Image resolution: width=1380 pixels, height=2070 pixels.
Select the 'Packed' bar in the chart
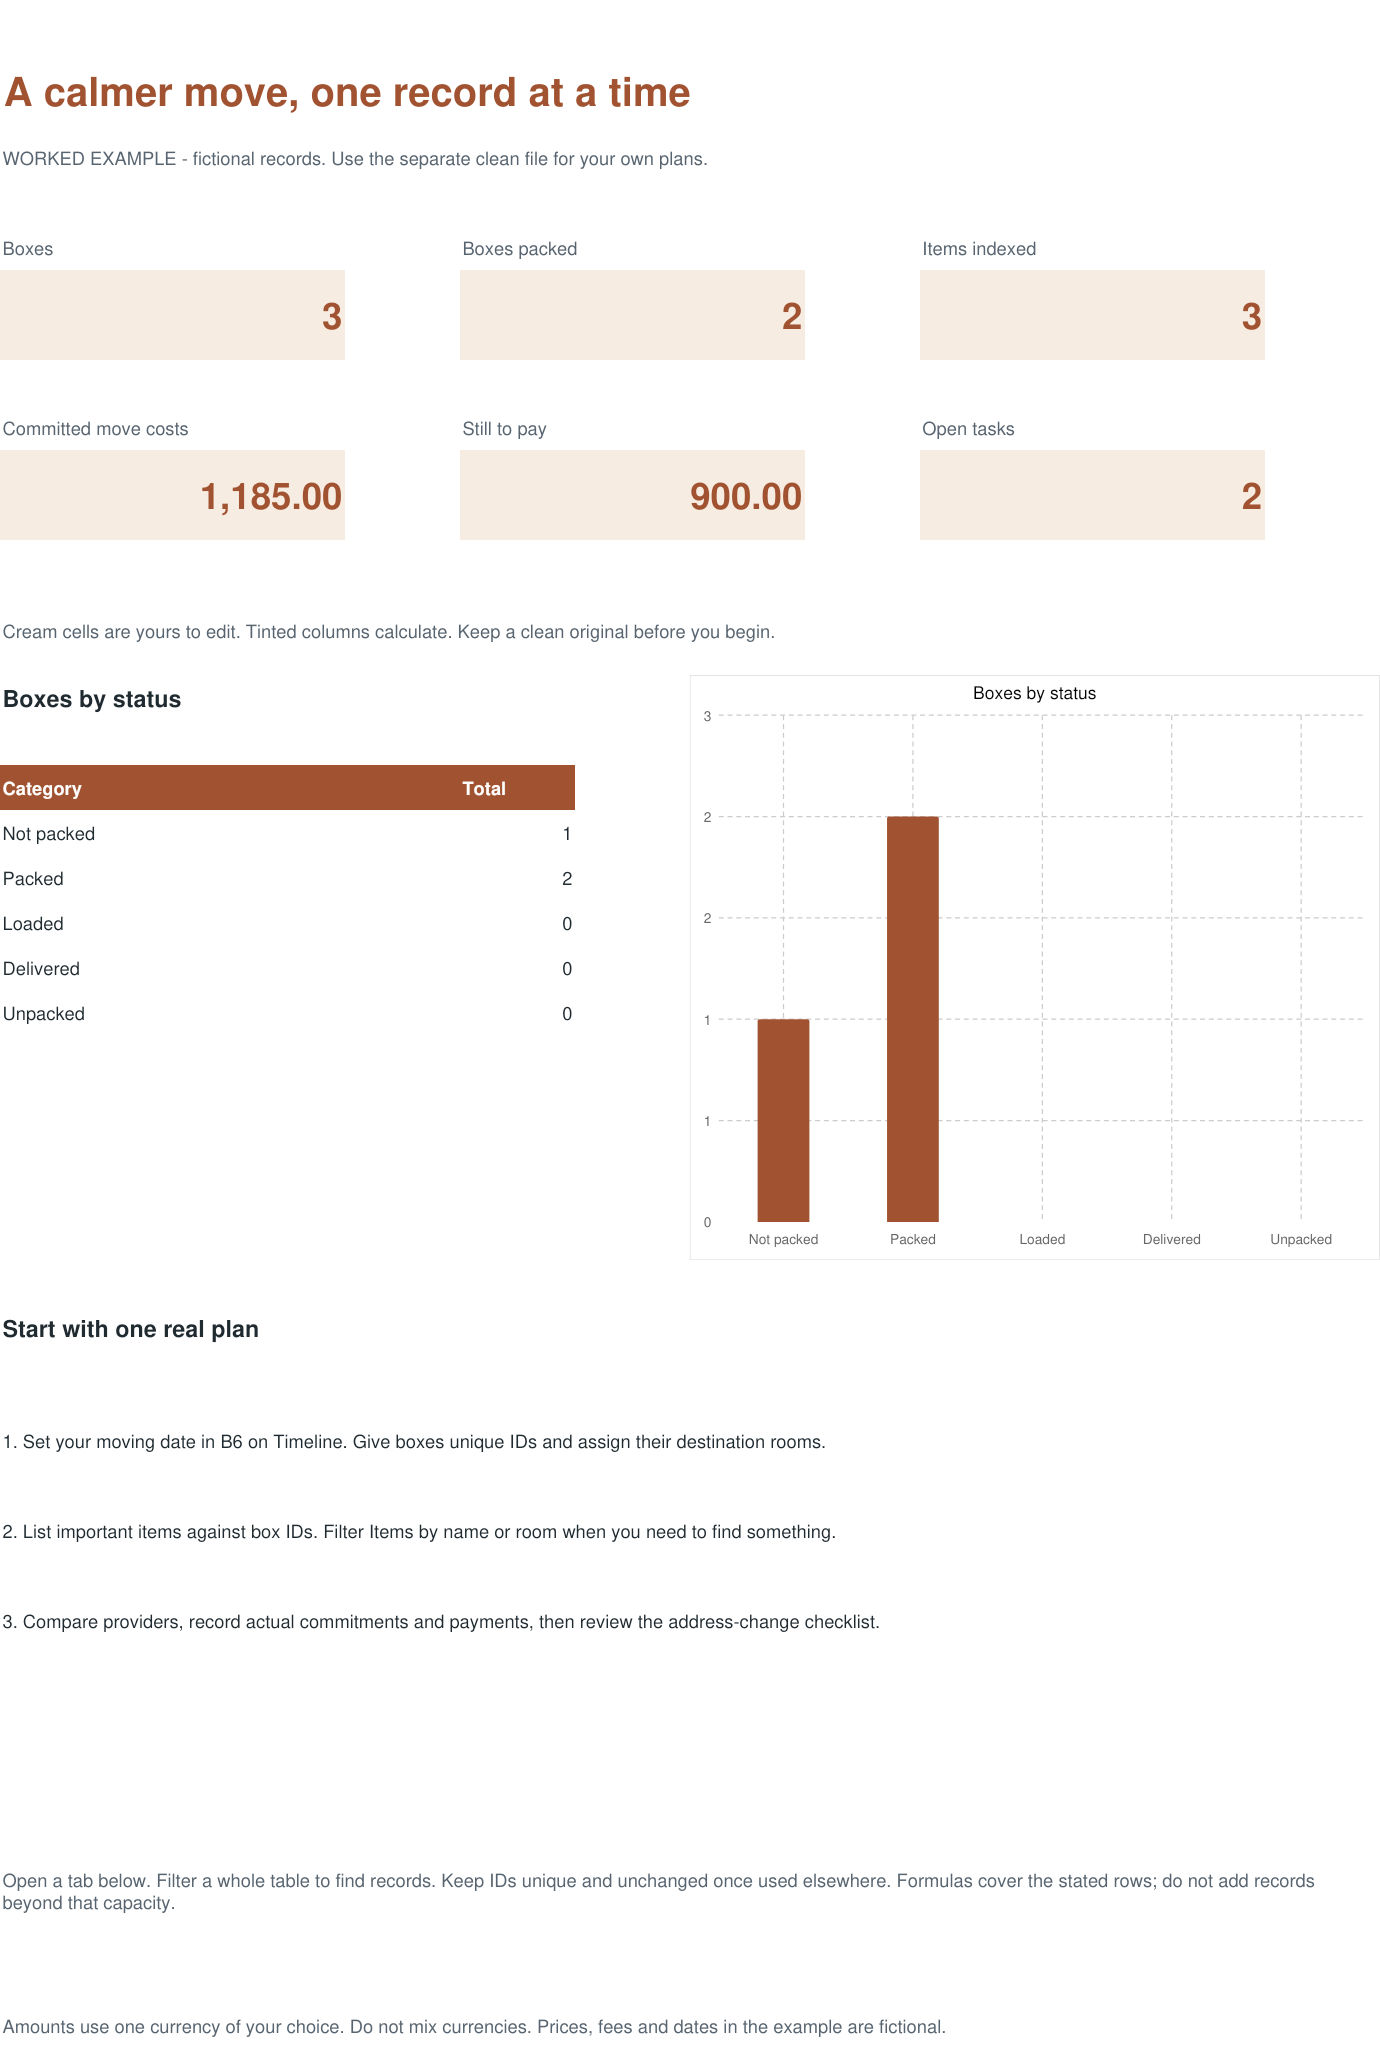pos(913,1019)
